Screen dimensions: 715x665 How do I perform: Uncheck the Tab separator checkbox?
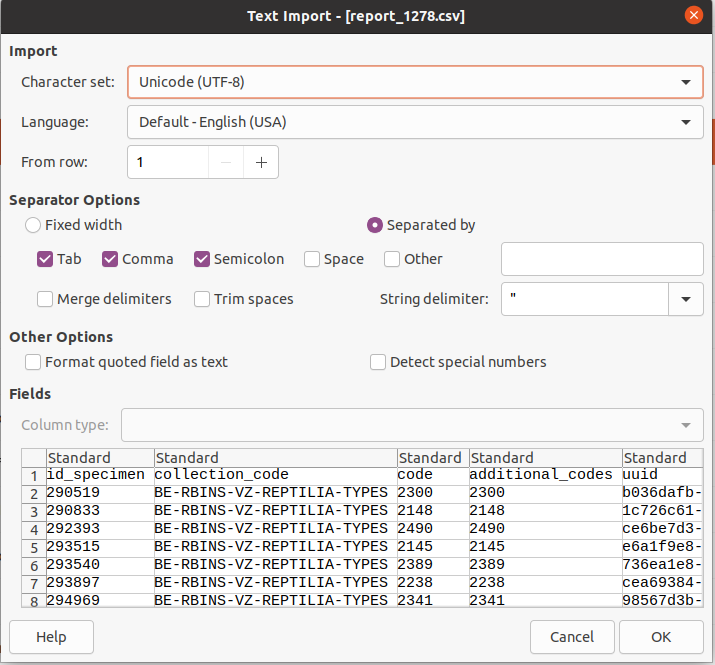tap(45, 259)
